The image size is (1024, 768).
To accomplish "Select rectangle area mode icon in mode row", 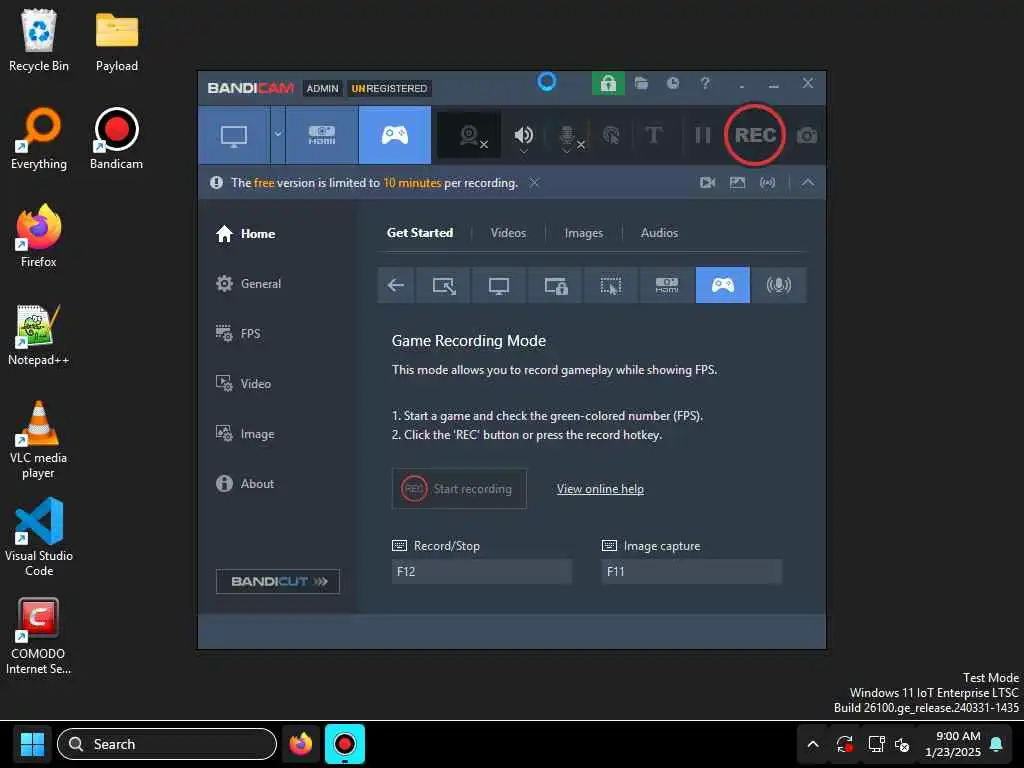I will [x=443, y=285].
